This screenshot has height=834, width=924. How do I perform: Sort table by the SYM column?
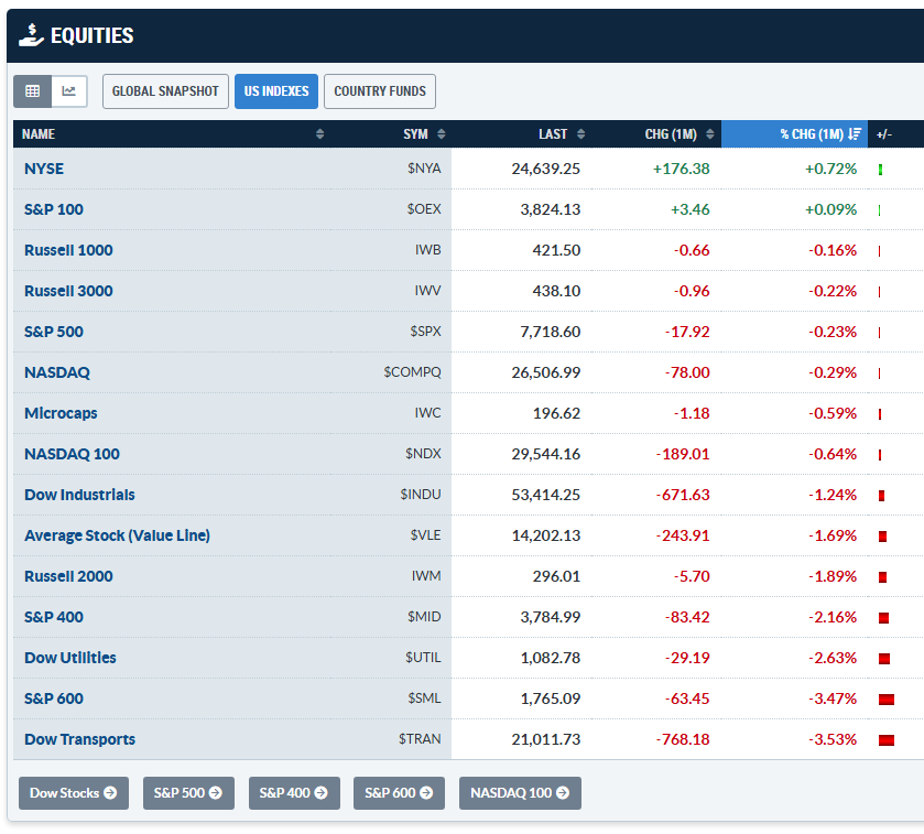click(x=392, y=134)
